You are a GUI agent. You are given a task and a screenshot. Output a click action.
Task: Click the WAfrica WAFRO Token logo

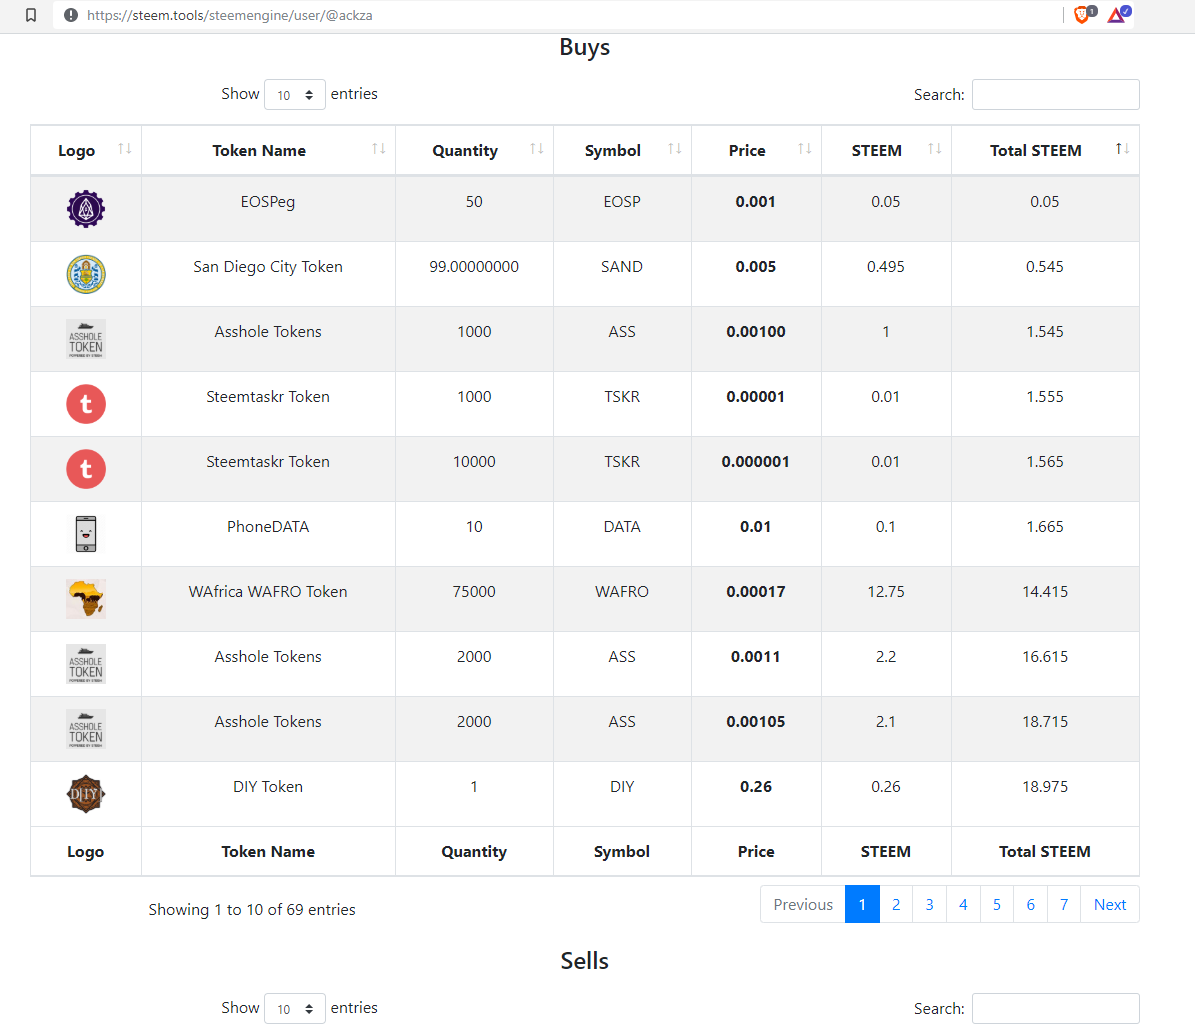tap(86, 599)
